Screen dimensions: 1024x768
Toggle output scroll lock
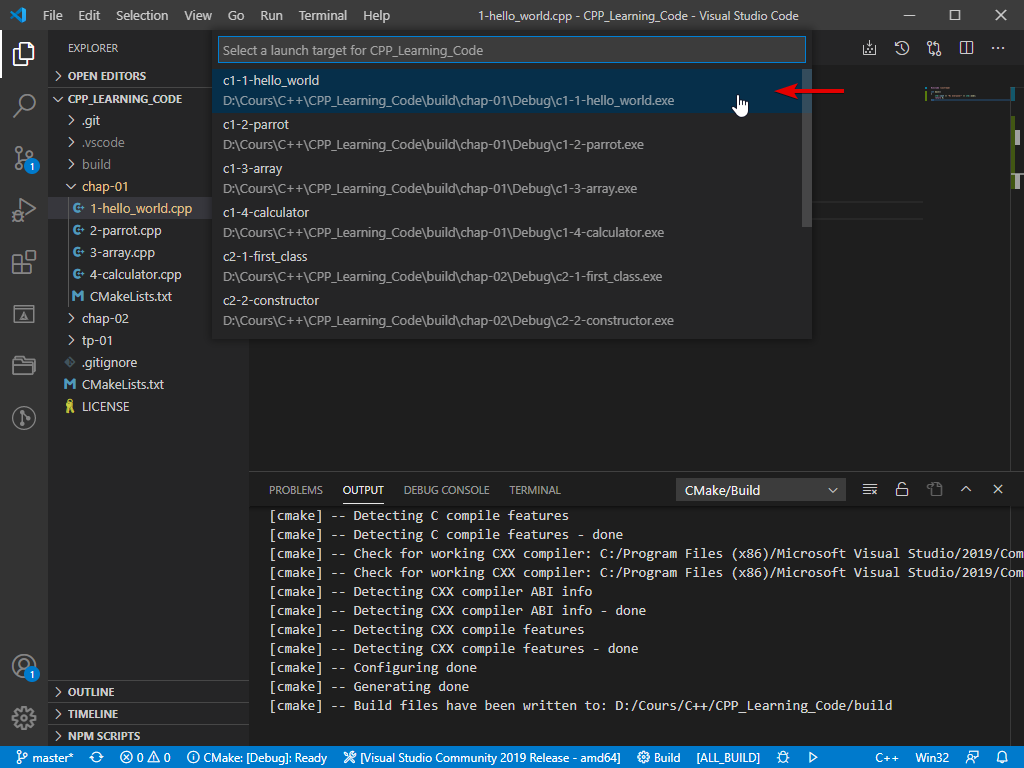pos(902,489)
